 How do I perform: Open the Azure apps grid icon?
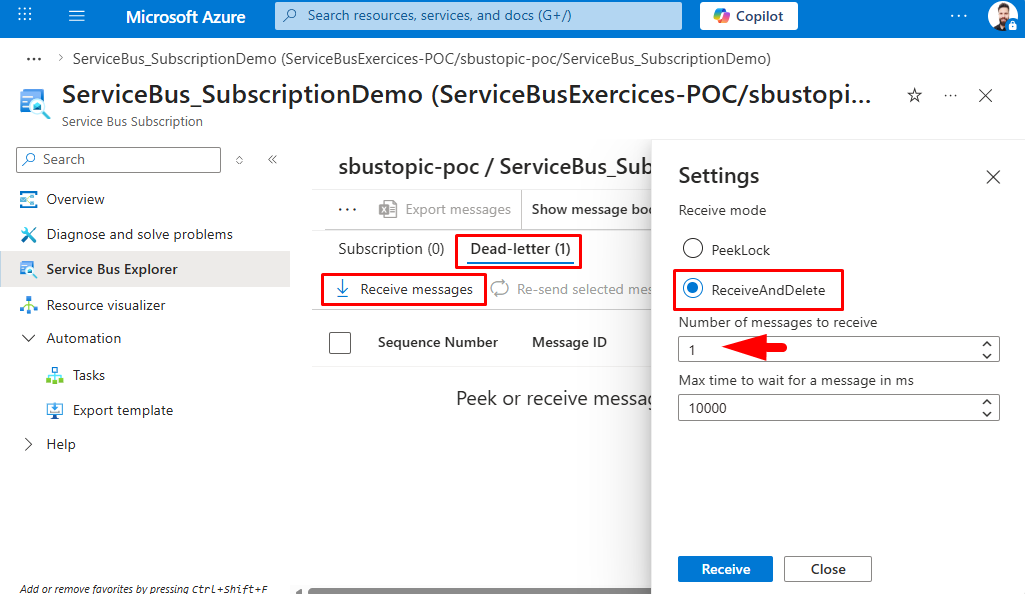(x=25, y=15)
